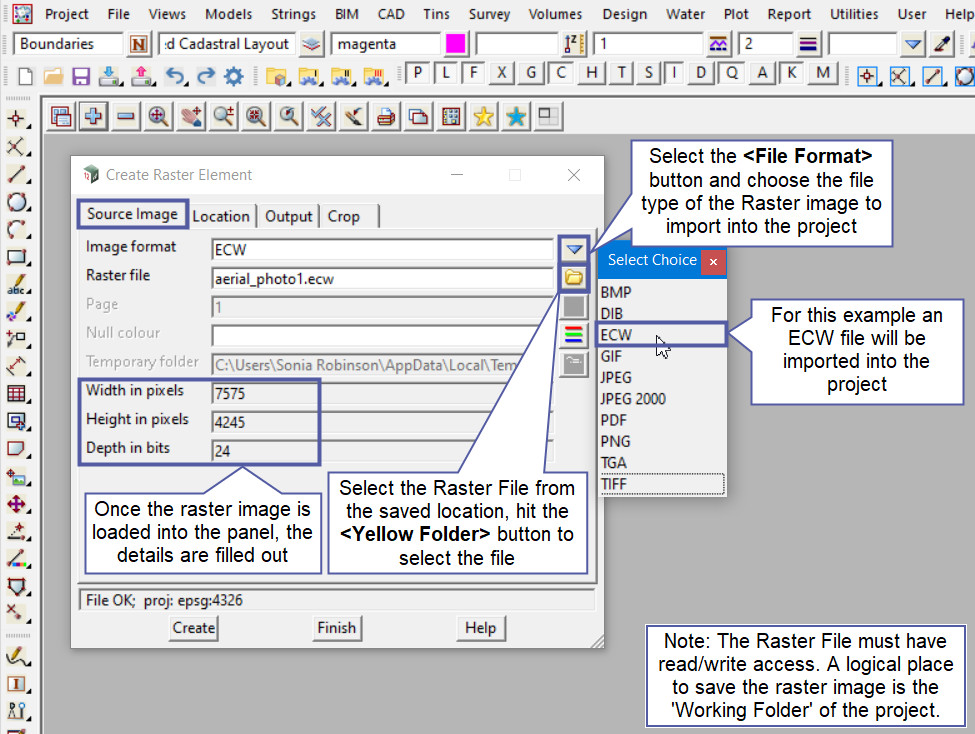Toggle the G snap button
Screen dimensions: 975x734
point(532,74)
